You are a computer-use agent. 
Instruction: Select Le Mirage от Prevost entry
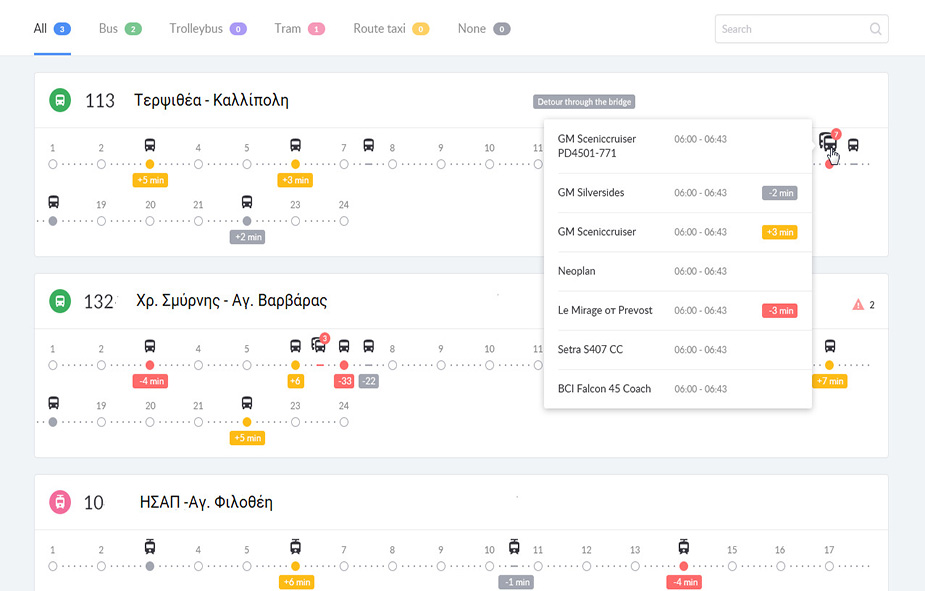click(605, 310)
